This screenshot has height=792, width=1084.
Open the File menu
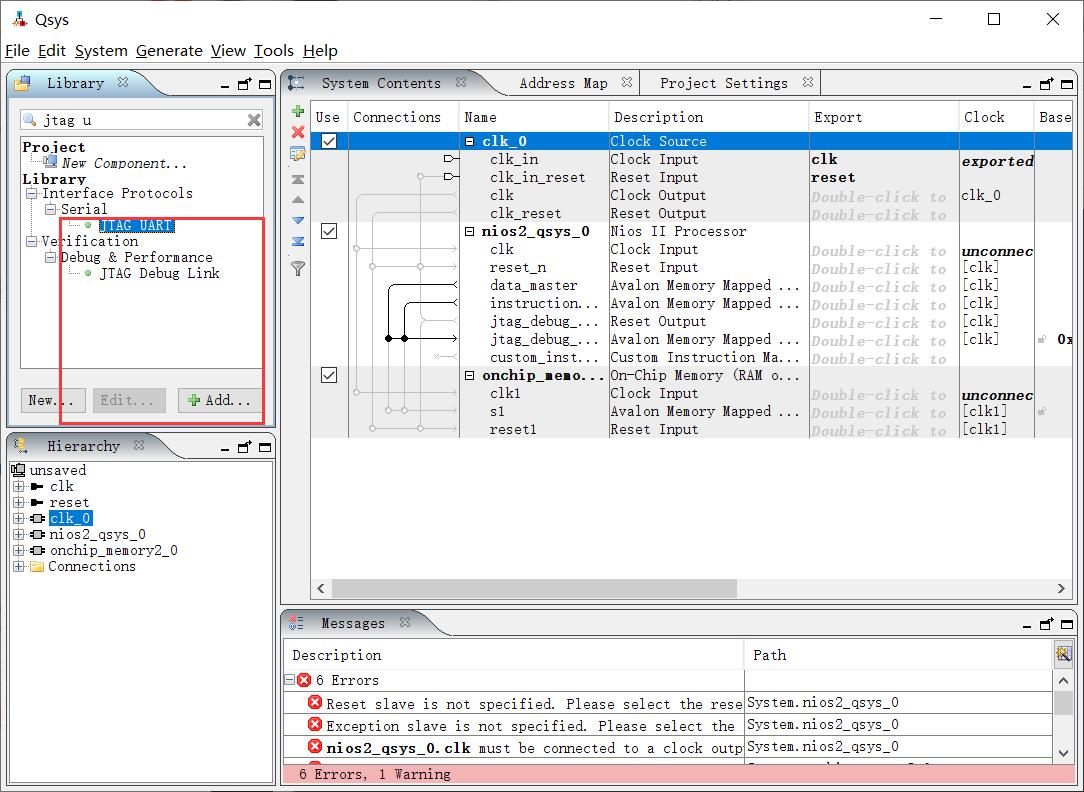coord(17,50)
